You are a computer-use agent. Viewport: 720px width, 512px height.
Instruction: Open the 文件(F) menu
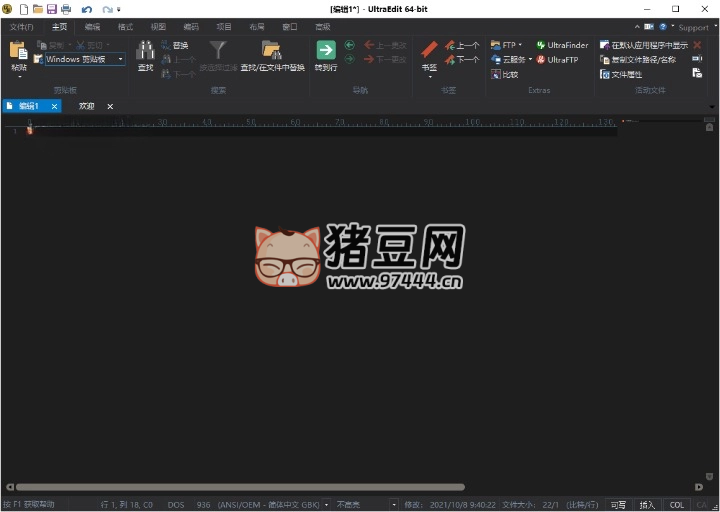22,27
